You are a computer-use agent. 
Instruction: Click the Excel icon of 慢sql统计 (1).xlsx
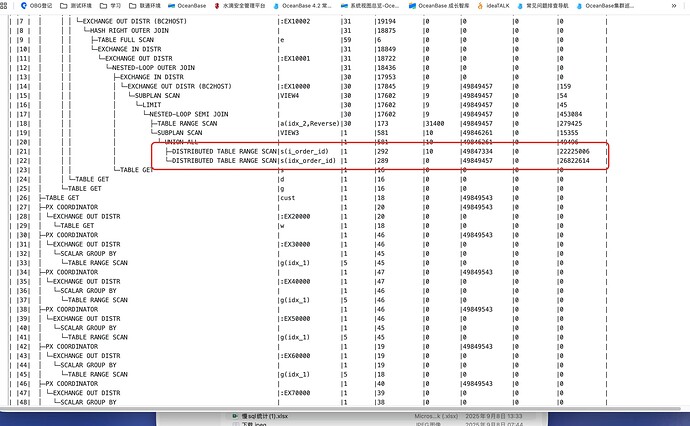point(235,416)
